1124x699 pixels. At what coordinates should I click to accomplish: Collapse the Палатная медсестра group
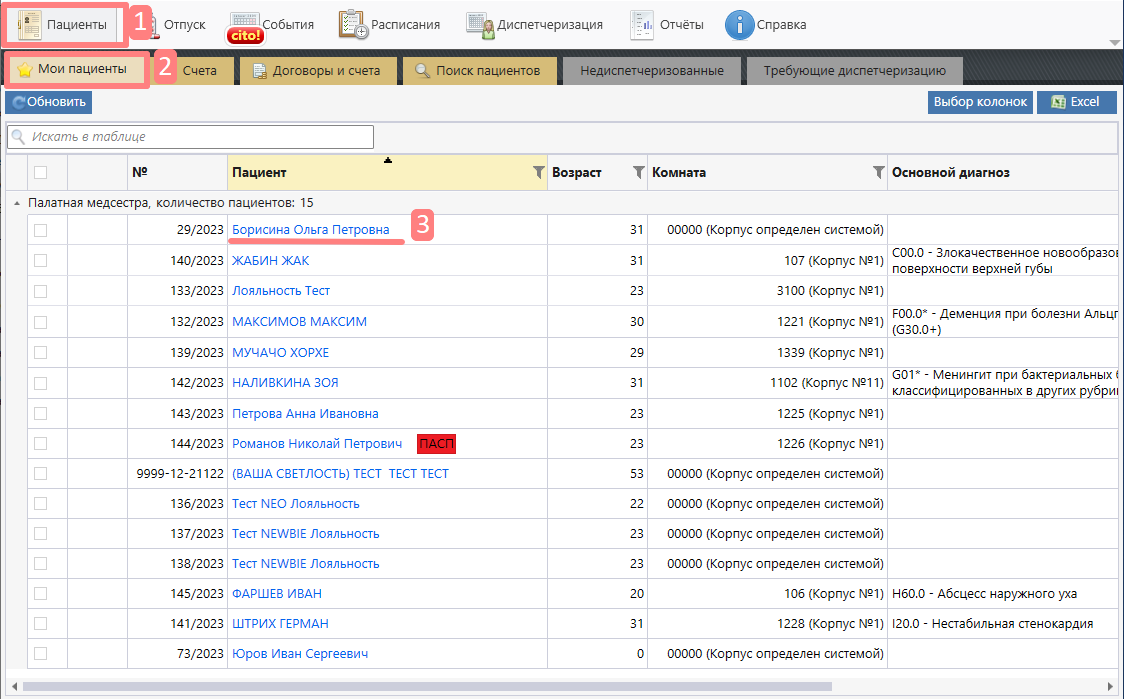(x=15, y=203)
